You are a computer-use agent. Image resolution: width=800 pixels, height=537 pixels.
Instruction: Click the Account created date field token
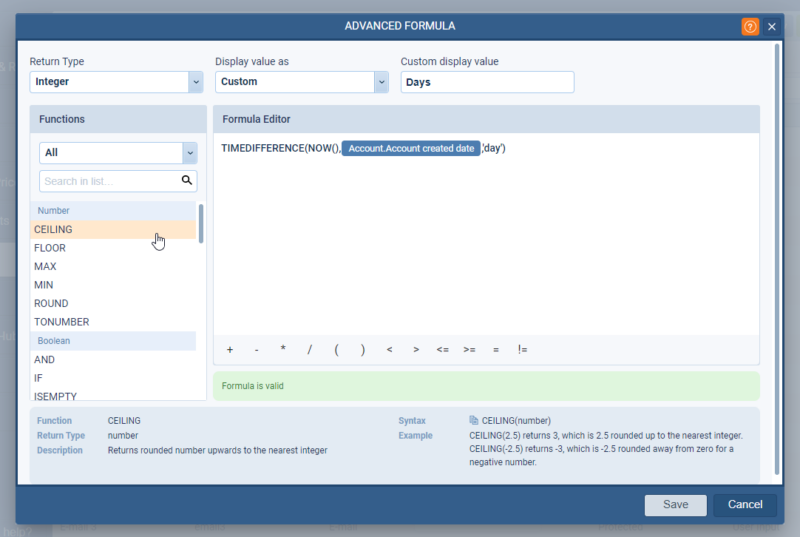coord(411,148)
